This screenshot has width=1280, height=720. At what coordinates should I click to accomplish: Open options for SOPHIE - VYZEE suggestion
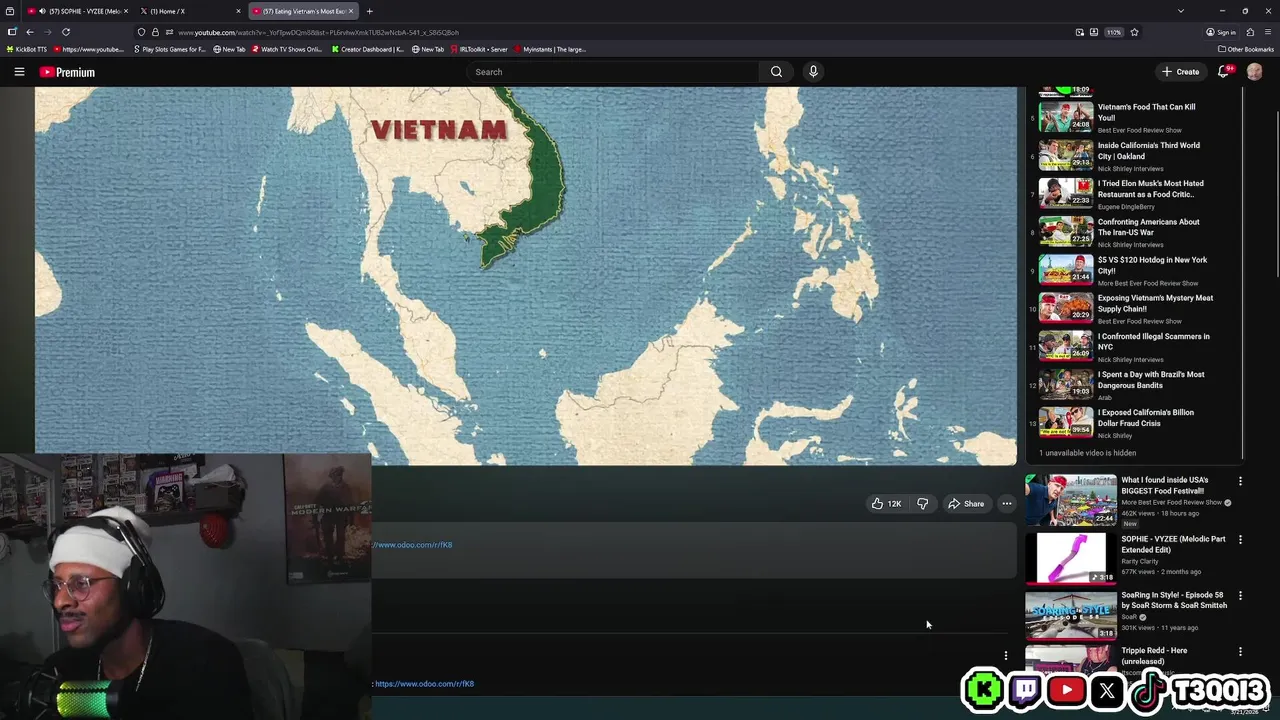click(1240, 540)
